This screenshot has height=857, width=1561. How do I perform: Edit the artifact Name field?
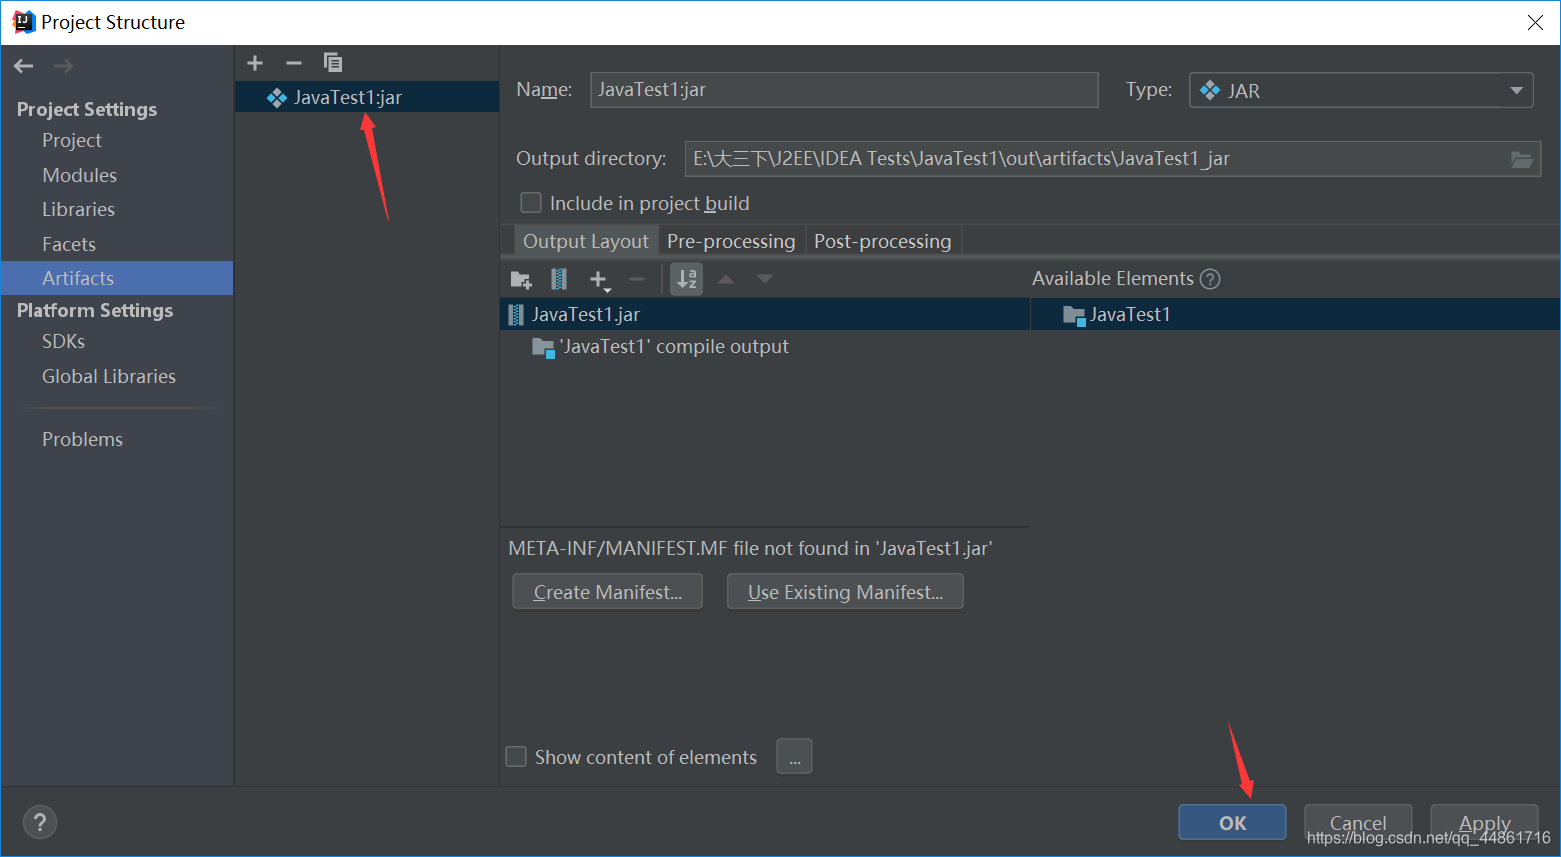[x=844, y=90]
